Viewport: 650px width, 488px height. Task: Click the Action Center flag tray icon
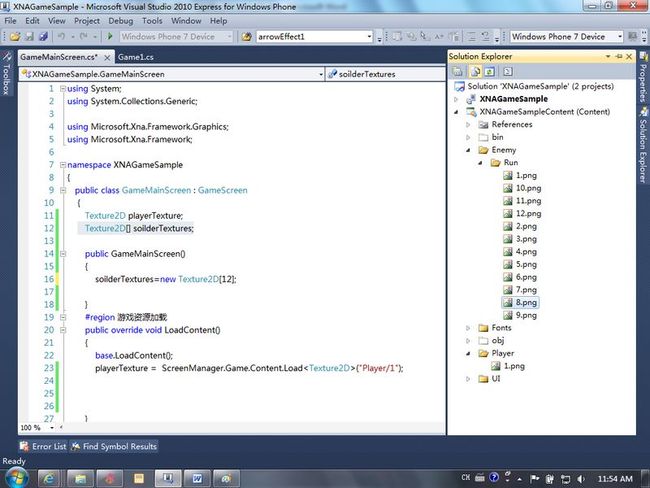(x=534, y=479)
